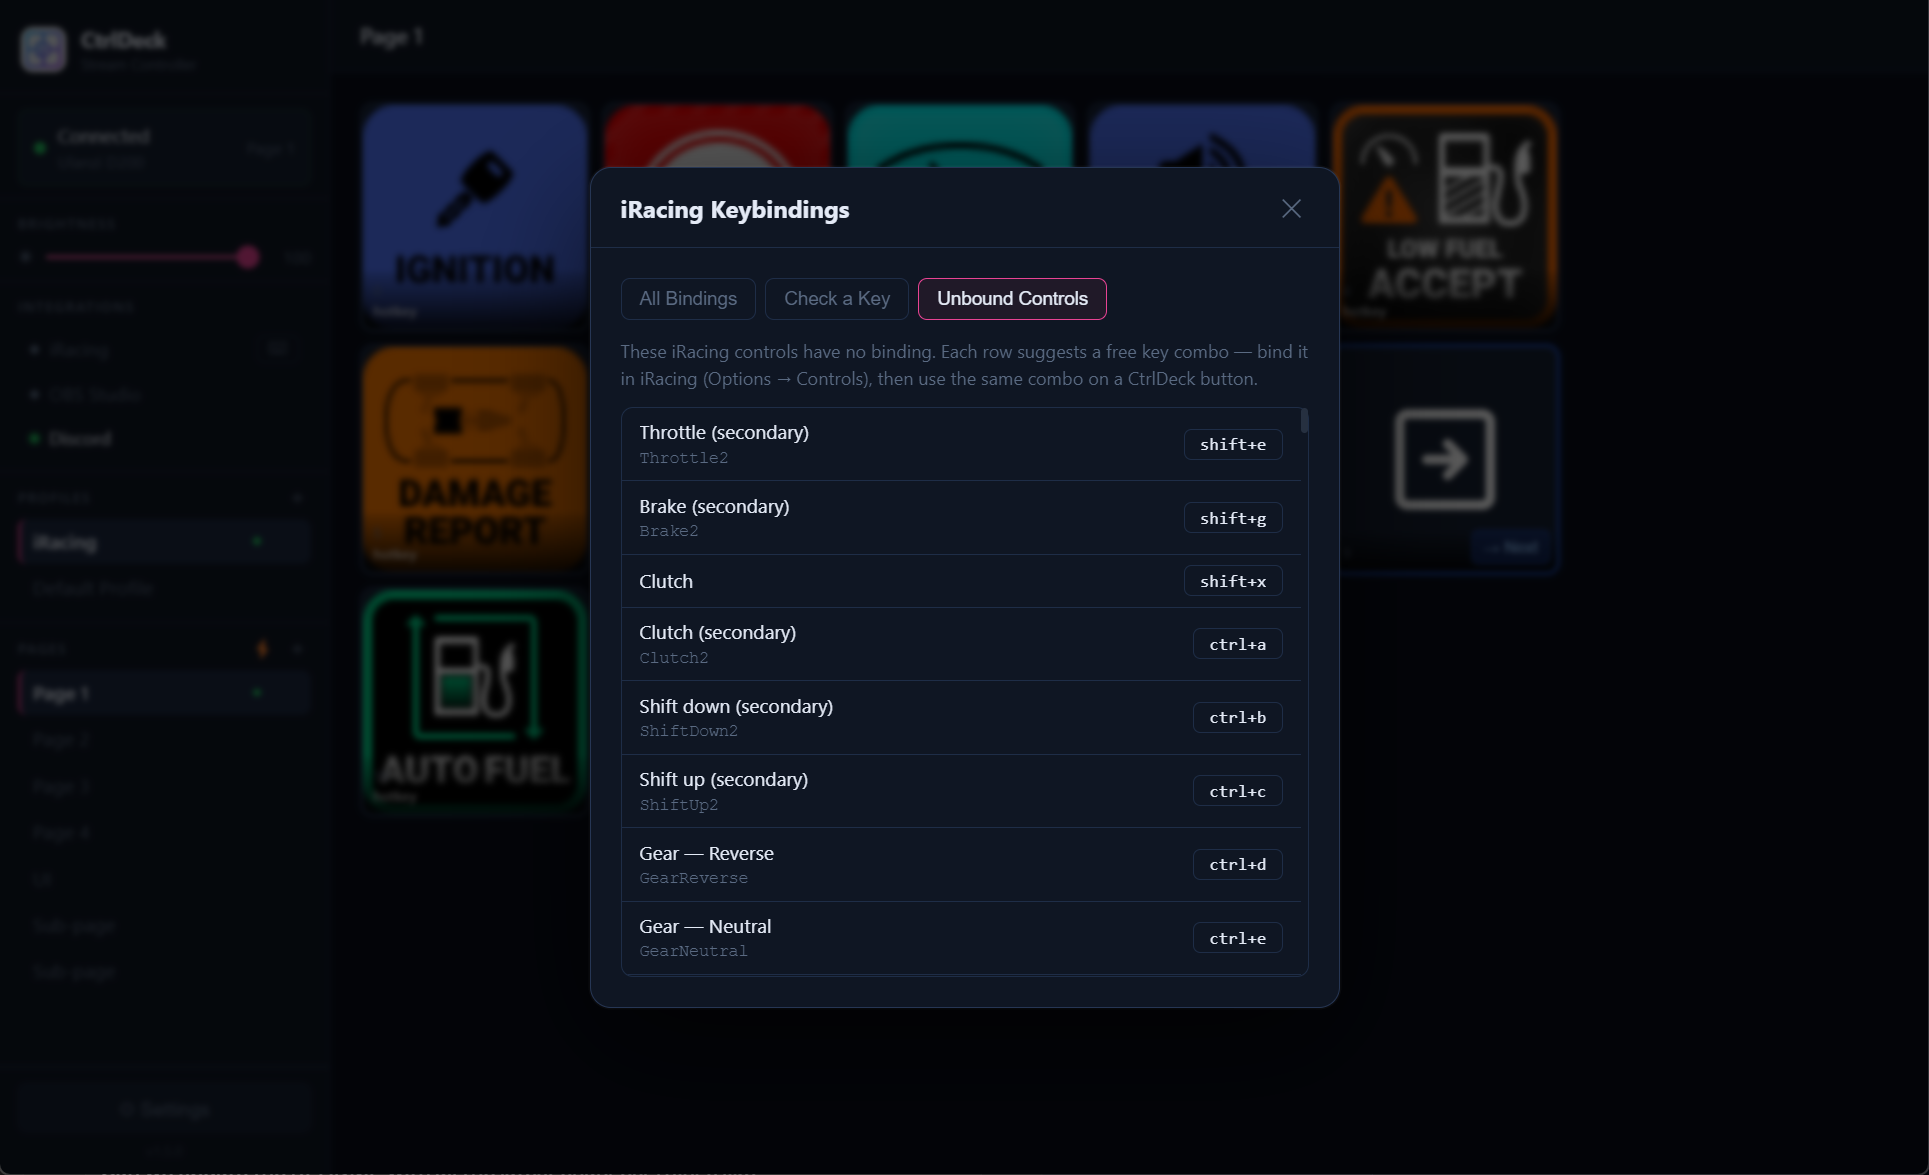Select the Gear — Reverse label

click(706, 853)
